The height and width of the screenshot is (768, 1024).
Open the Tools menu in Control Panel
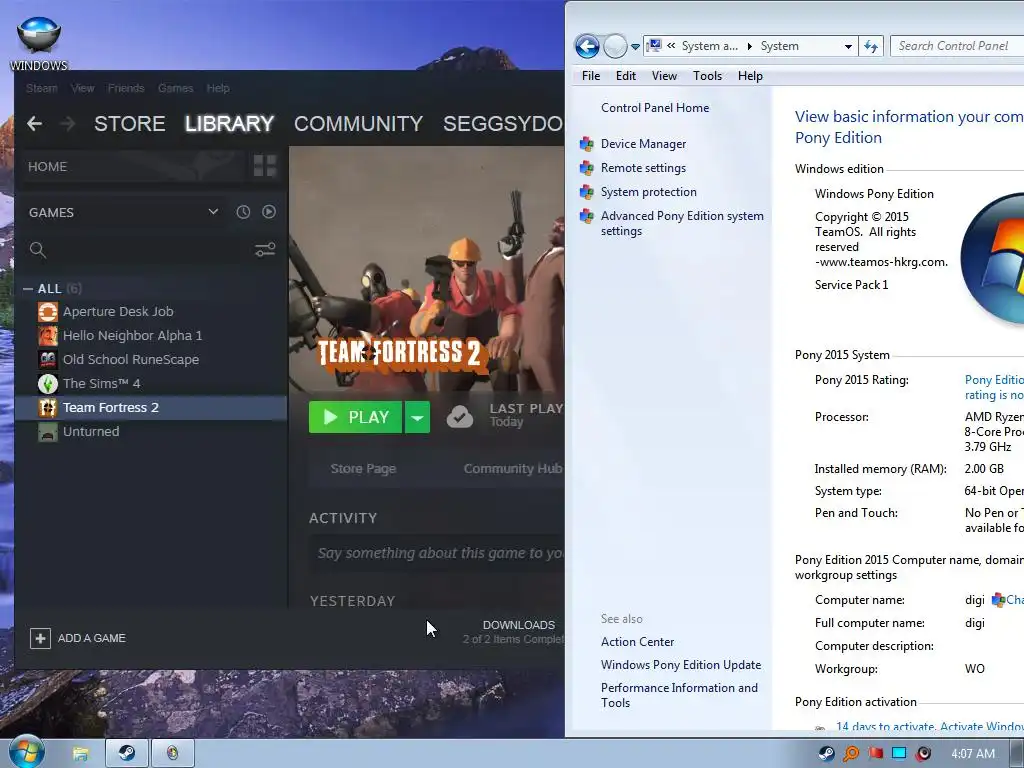click(707, 76)
